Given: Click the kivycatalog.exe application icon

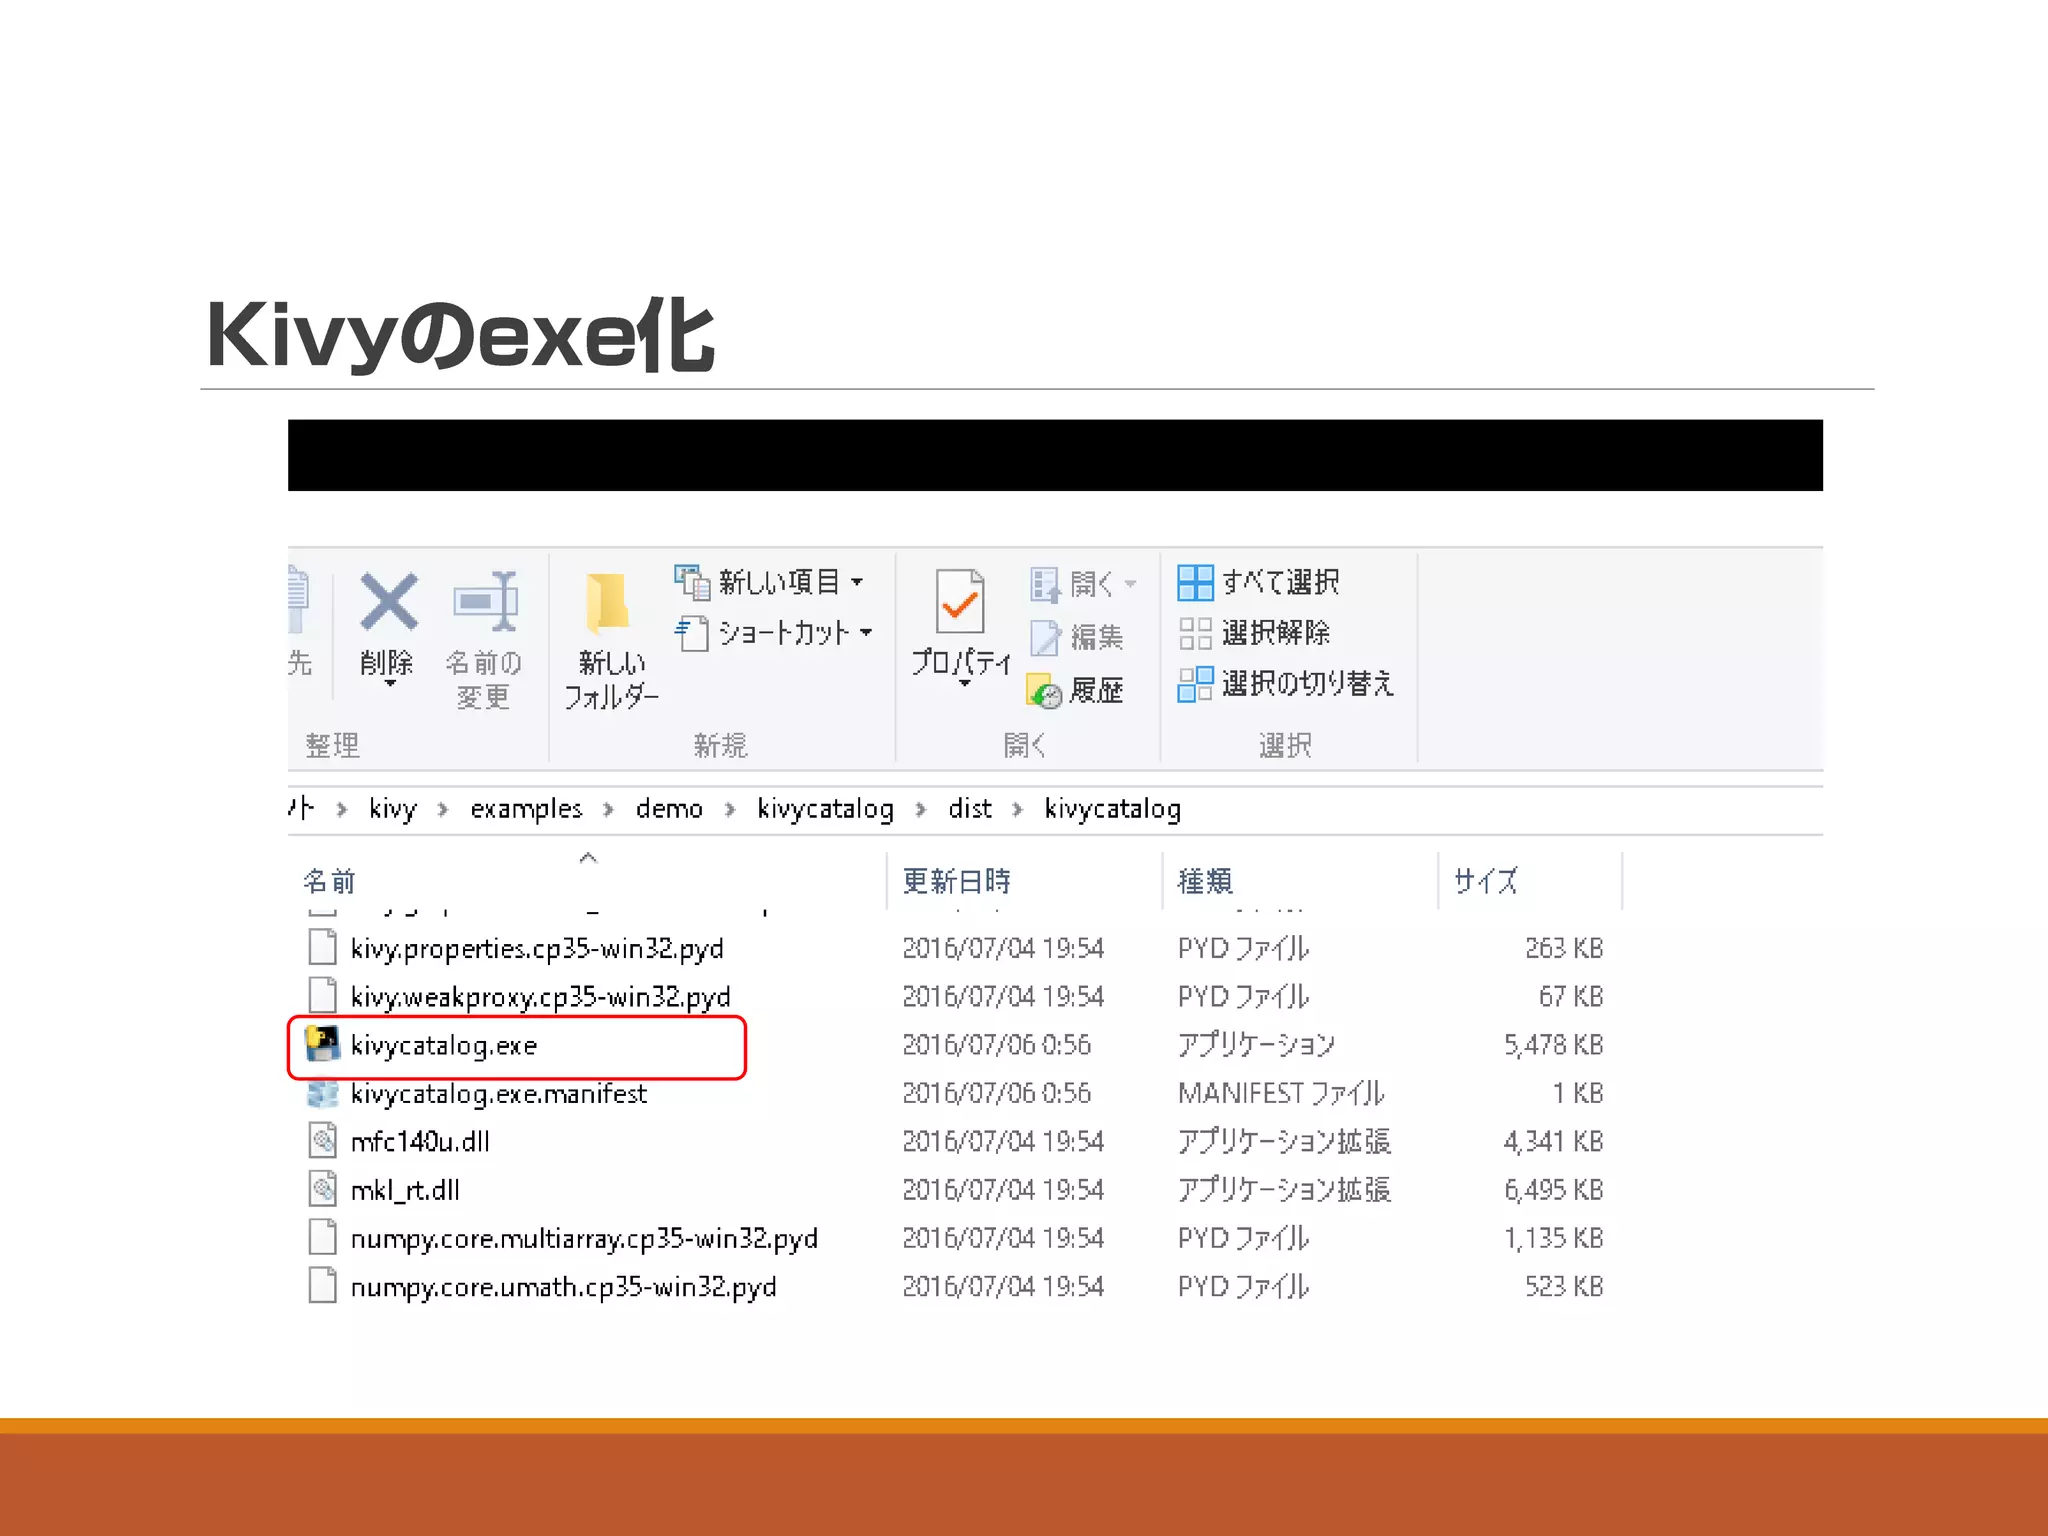Looking at the screenshot, I should point(322,1045).
